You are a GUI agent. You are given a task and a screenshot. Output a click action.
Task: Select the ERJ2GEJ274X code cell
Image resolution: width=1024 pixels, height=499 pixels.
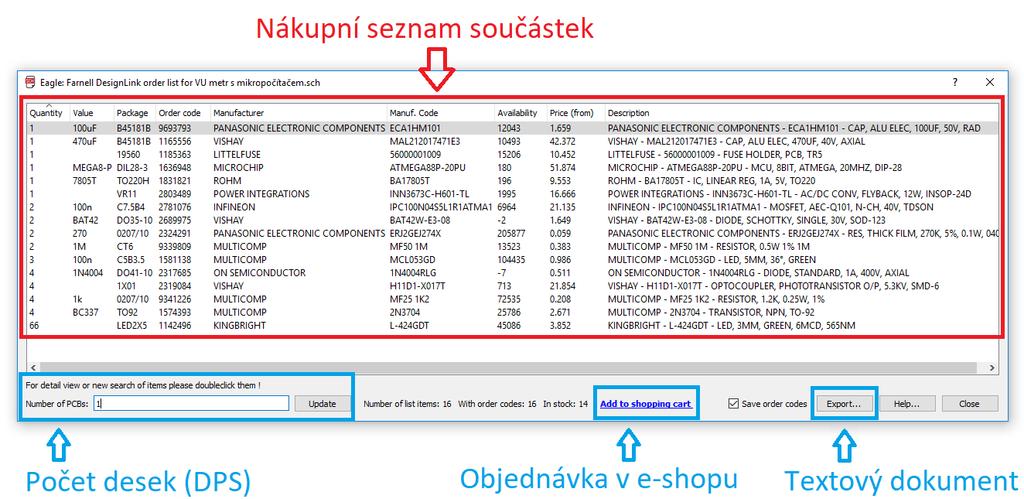(x=415, y=233)
